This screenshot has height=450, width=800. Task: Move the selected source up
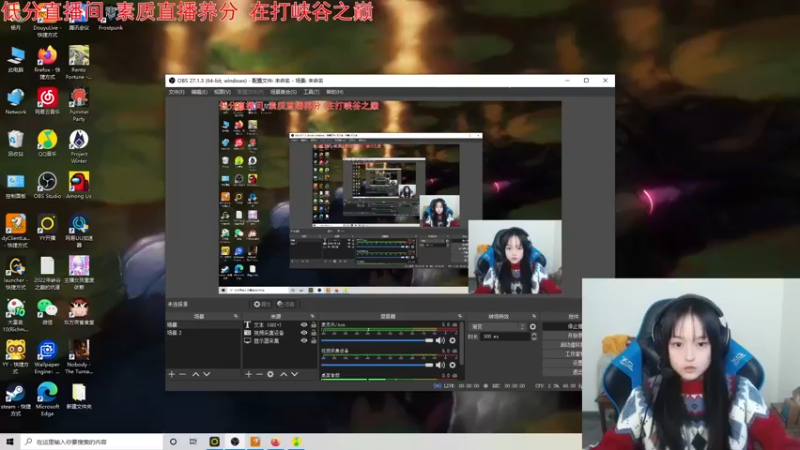pos(284,374)
